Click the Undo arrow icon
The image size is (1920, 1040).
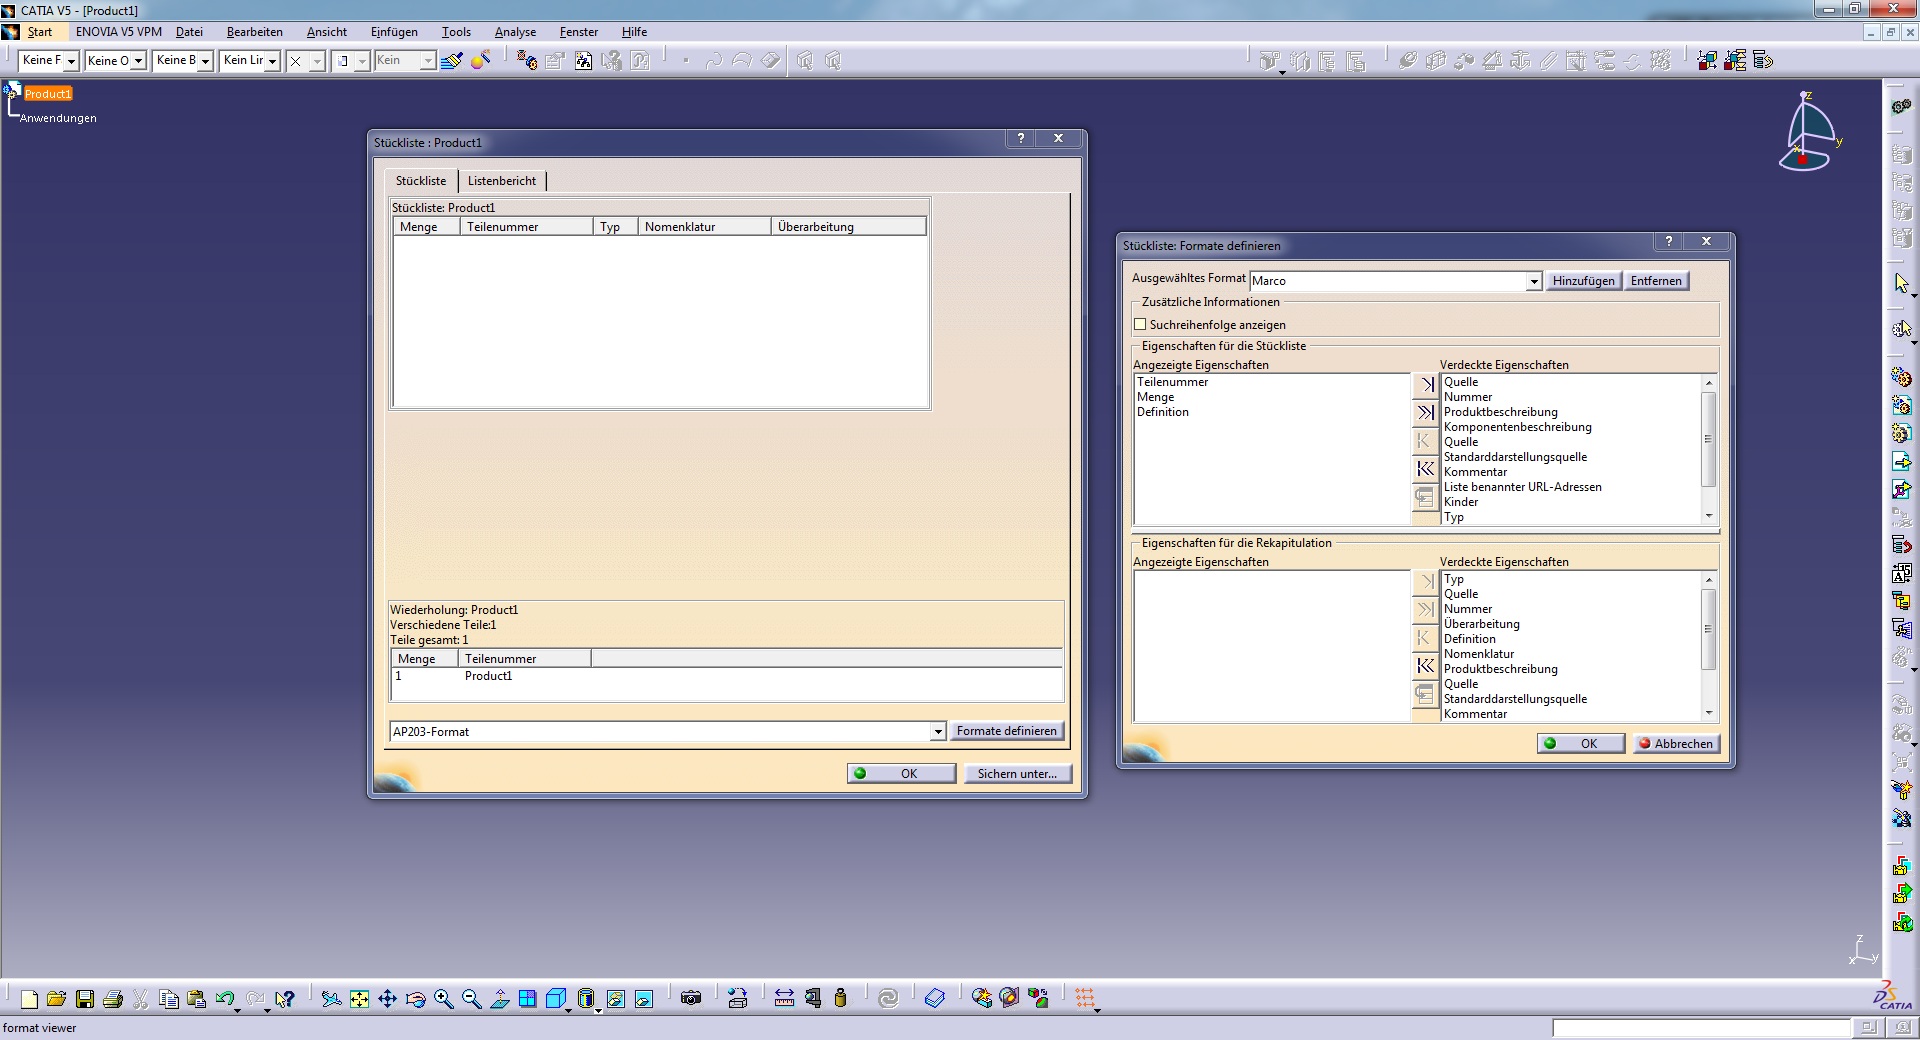coord(224,998)
